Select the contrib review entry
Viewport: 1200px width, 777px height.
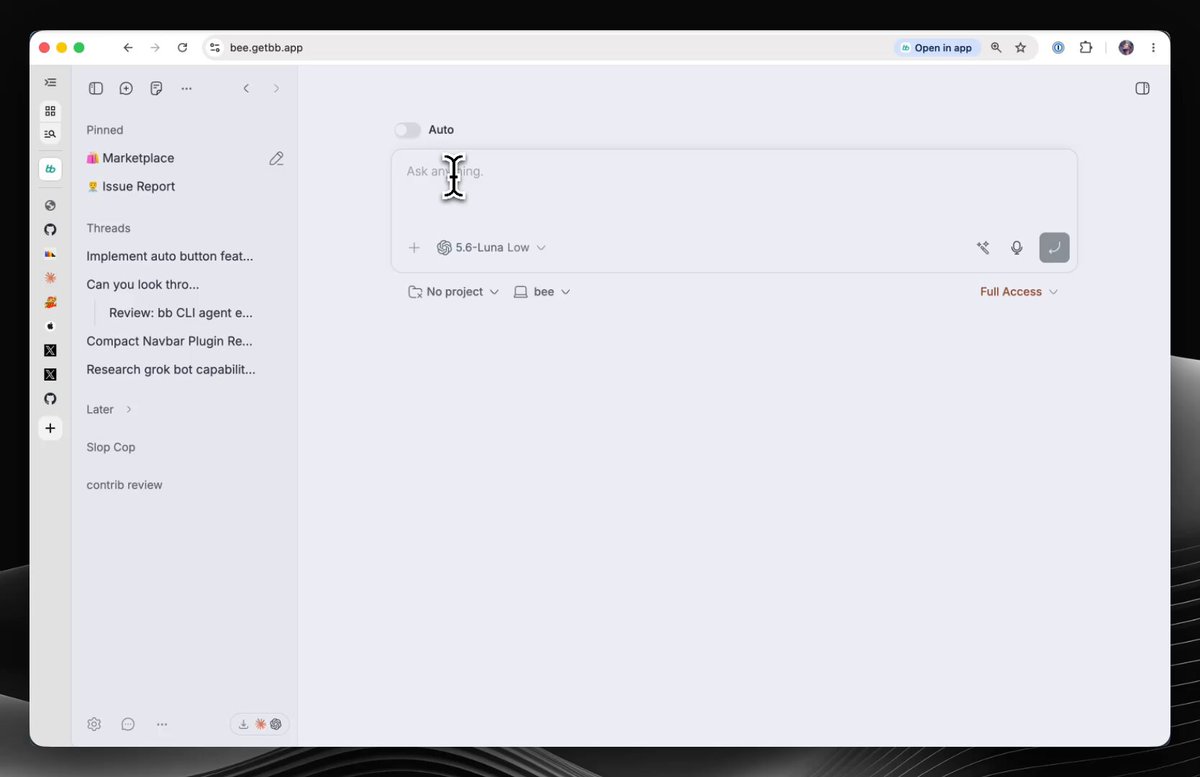pos(124,485)
